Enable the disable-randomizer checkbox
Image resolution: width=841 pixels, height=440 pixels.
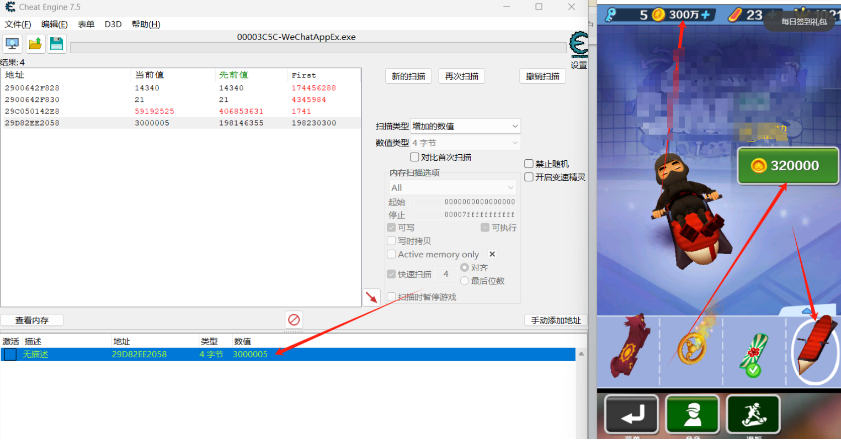coord(529,164)
